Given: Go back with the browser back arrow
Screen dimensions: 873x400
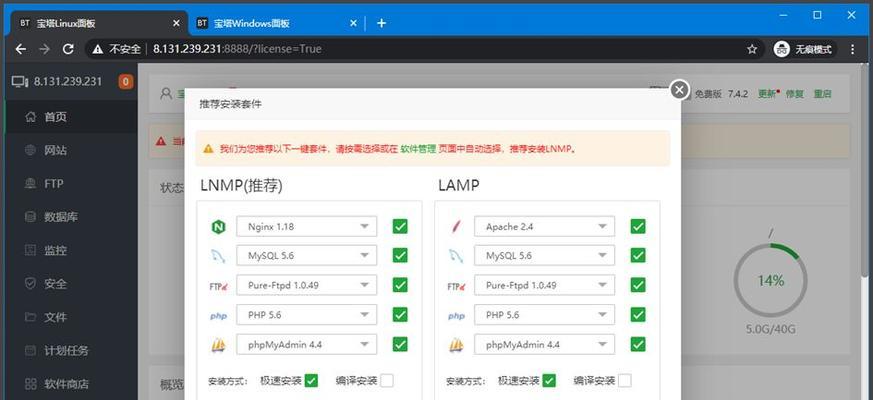Looking at the screenshot, I should (21, 49).
